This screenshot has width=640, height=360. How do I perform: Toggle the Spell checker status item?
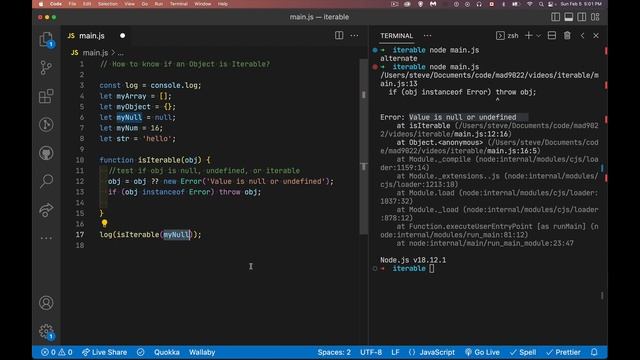[523, 352]
